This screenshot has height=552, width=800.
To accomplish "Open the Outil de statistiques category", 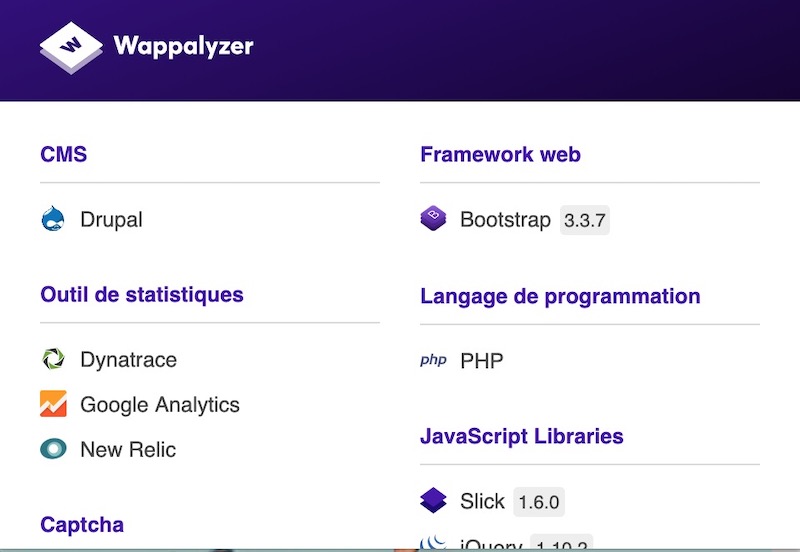I will pyautogui.click(x=142, y=294).
